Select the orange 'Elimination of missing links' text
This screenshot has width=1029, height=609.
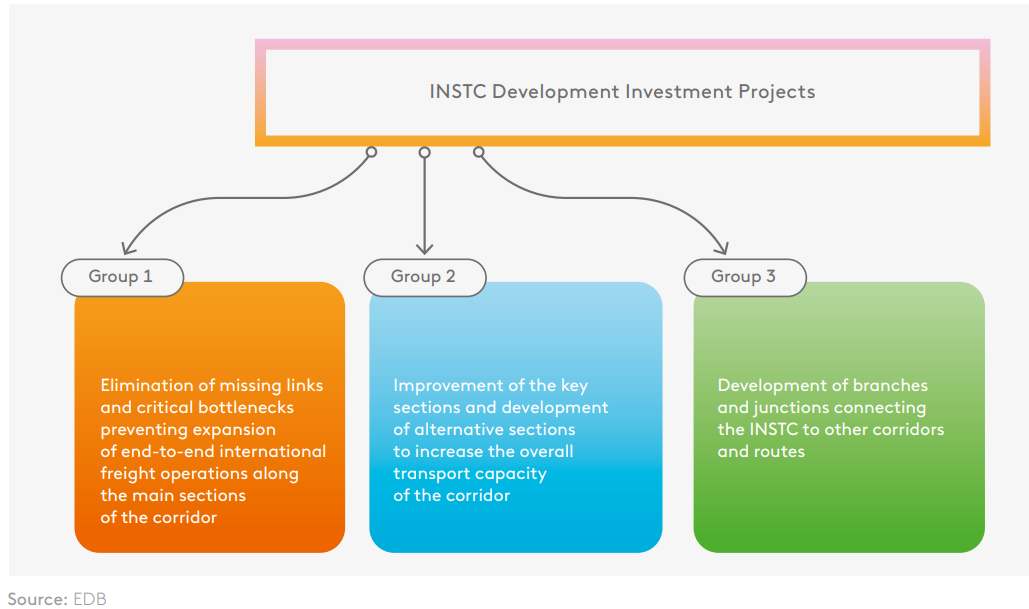pos(213,451)
